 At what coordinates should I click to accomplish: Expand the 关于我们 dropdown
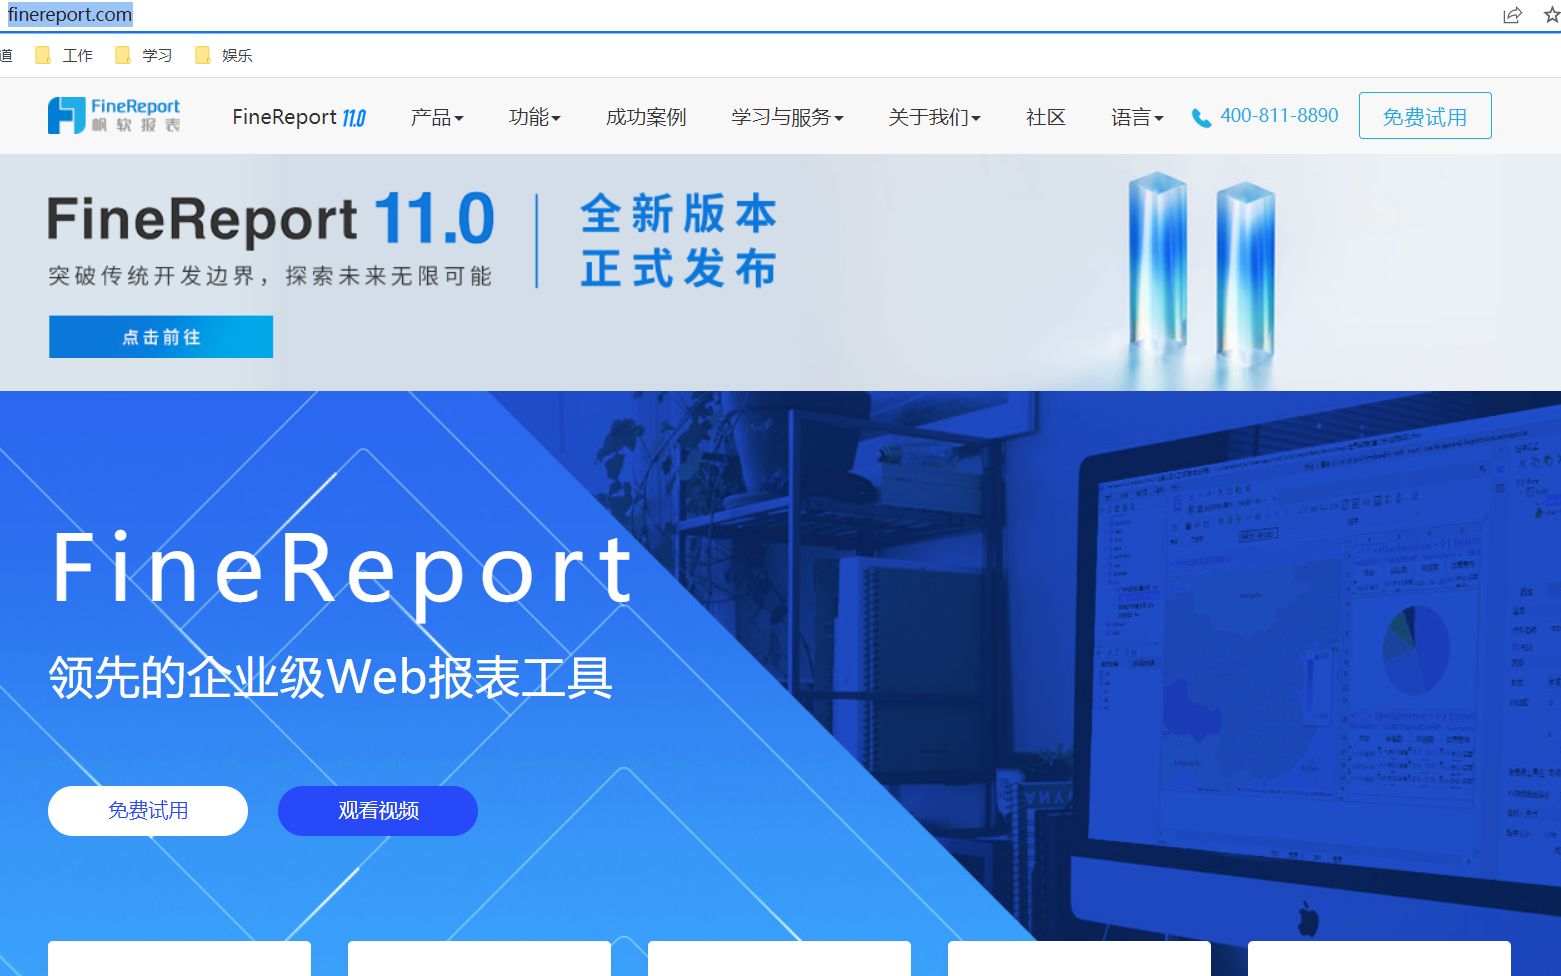(933, 117)
